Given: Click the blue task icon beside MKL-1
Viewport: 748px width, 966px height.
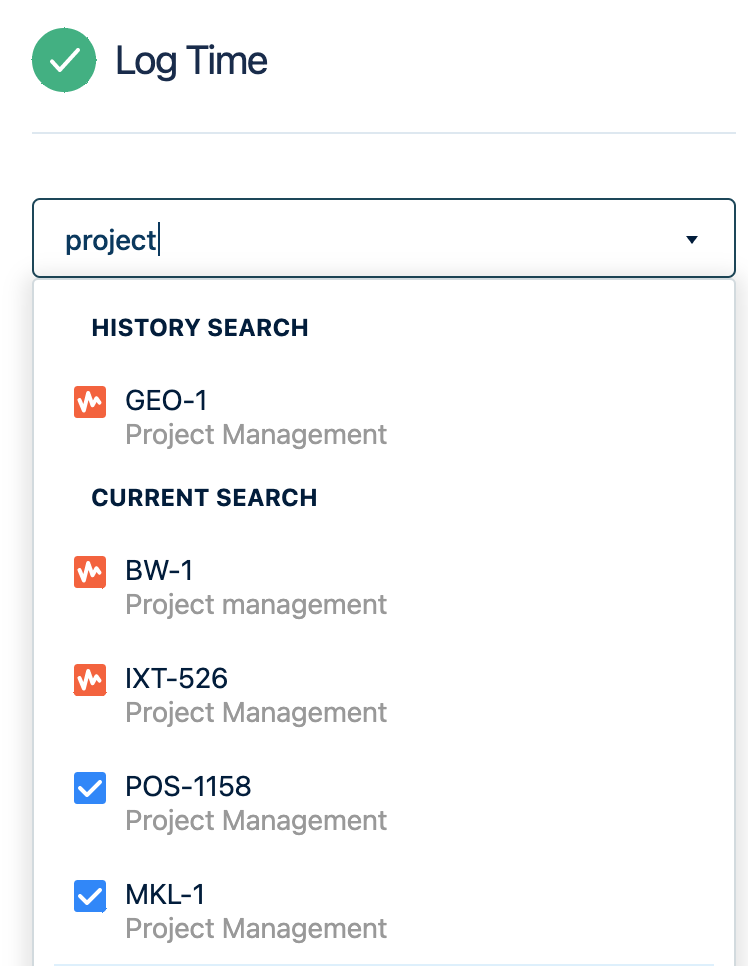Looking at the screenshot, I should point(90,896).
